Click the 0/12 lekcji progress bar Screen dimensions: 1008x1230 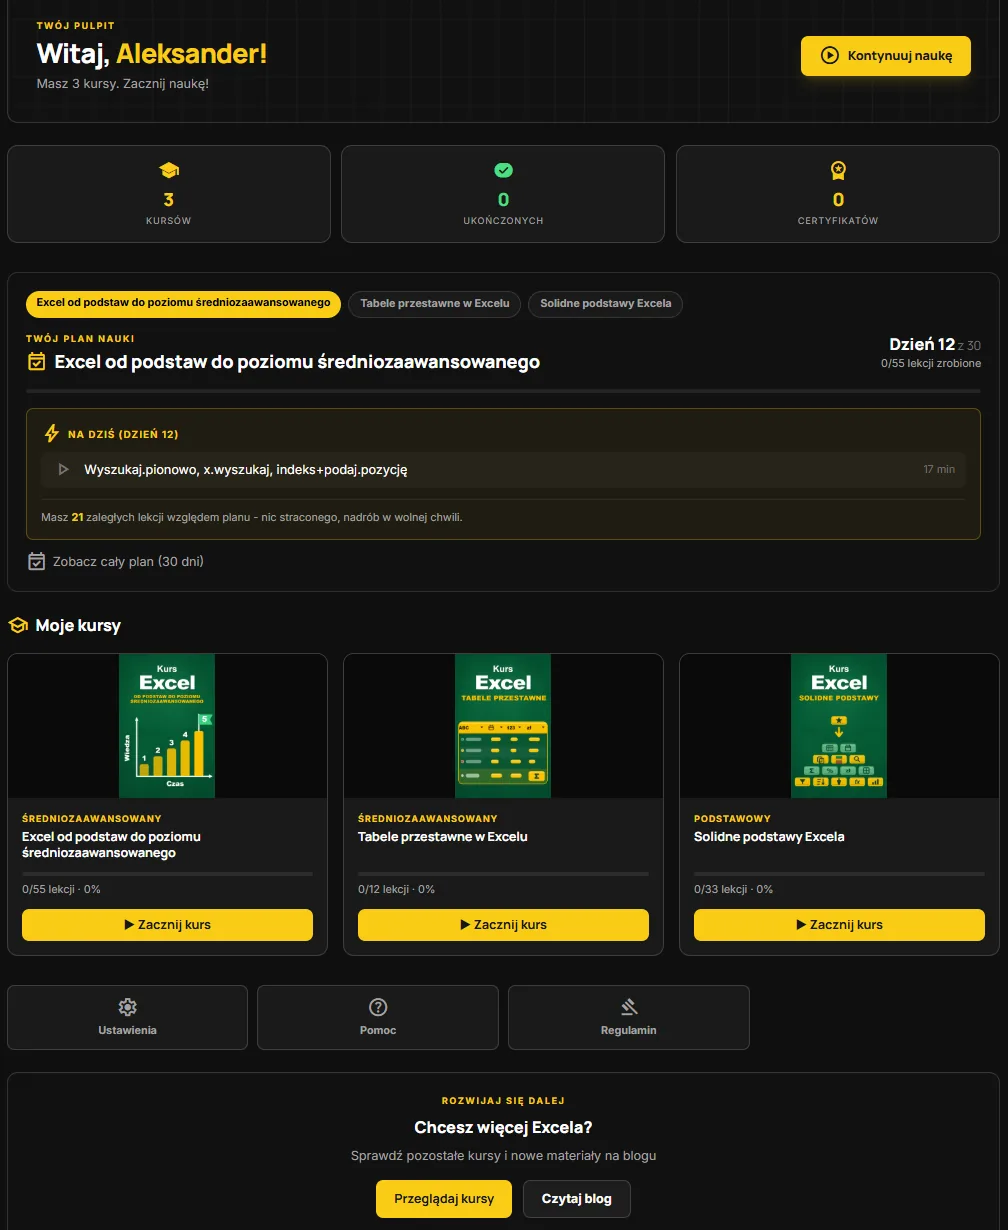click(503, 874)
